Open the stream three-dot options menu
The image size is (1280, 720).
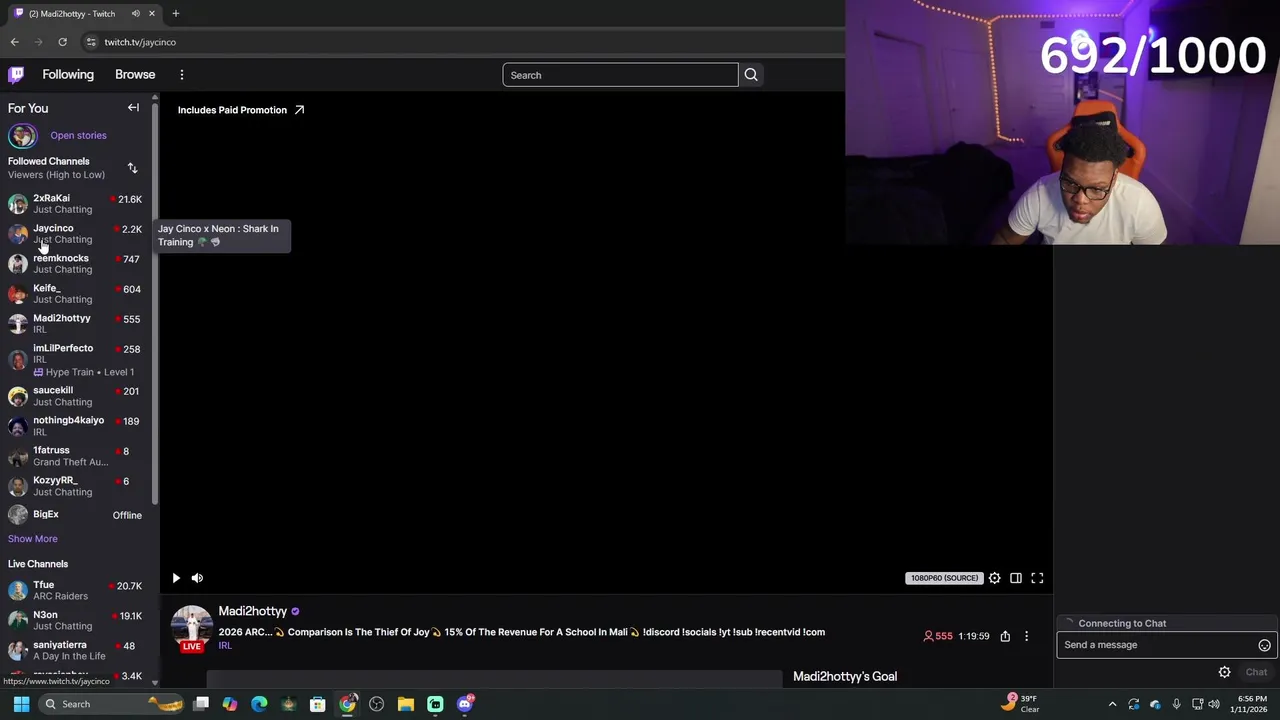point(1026,636)
